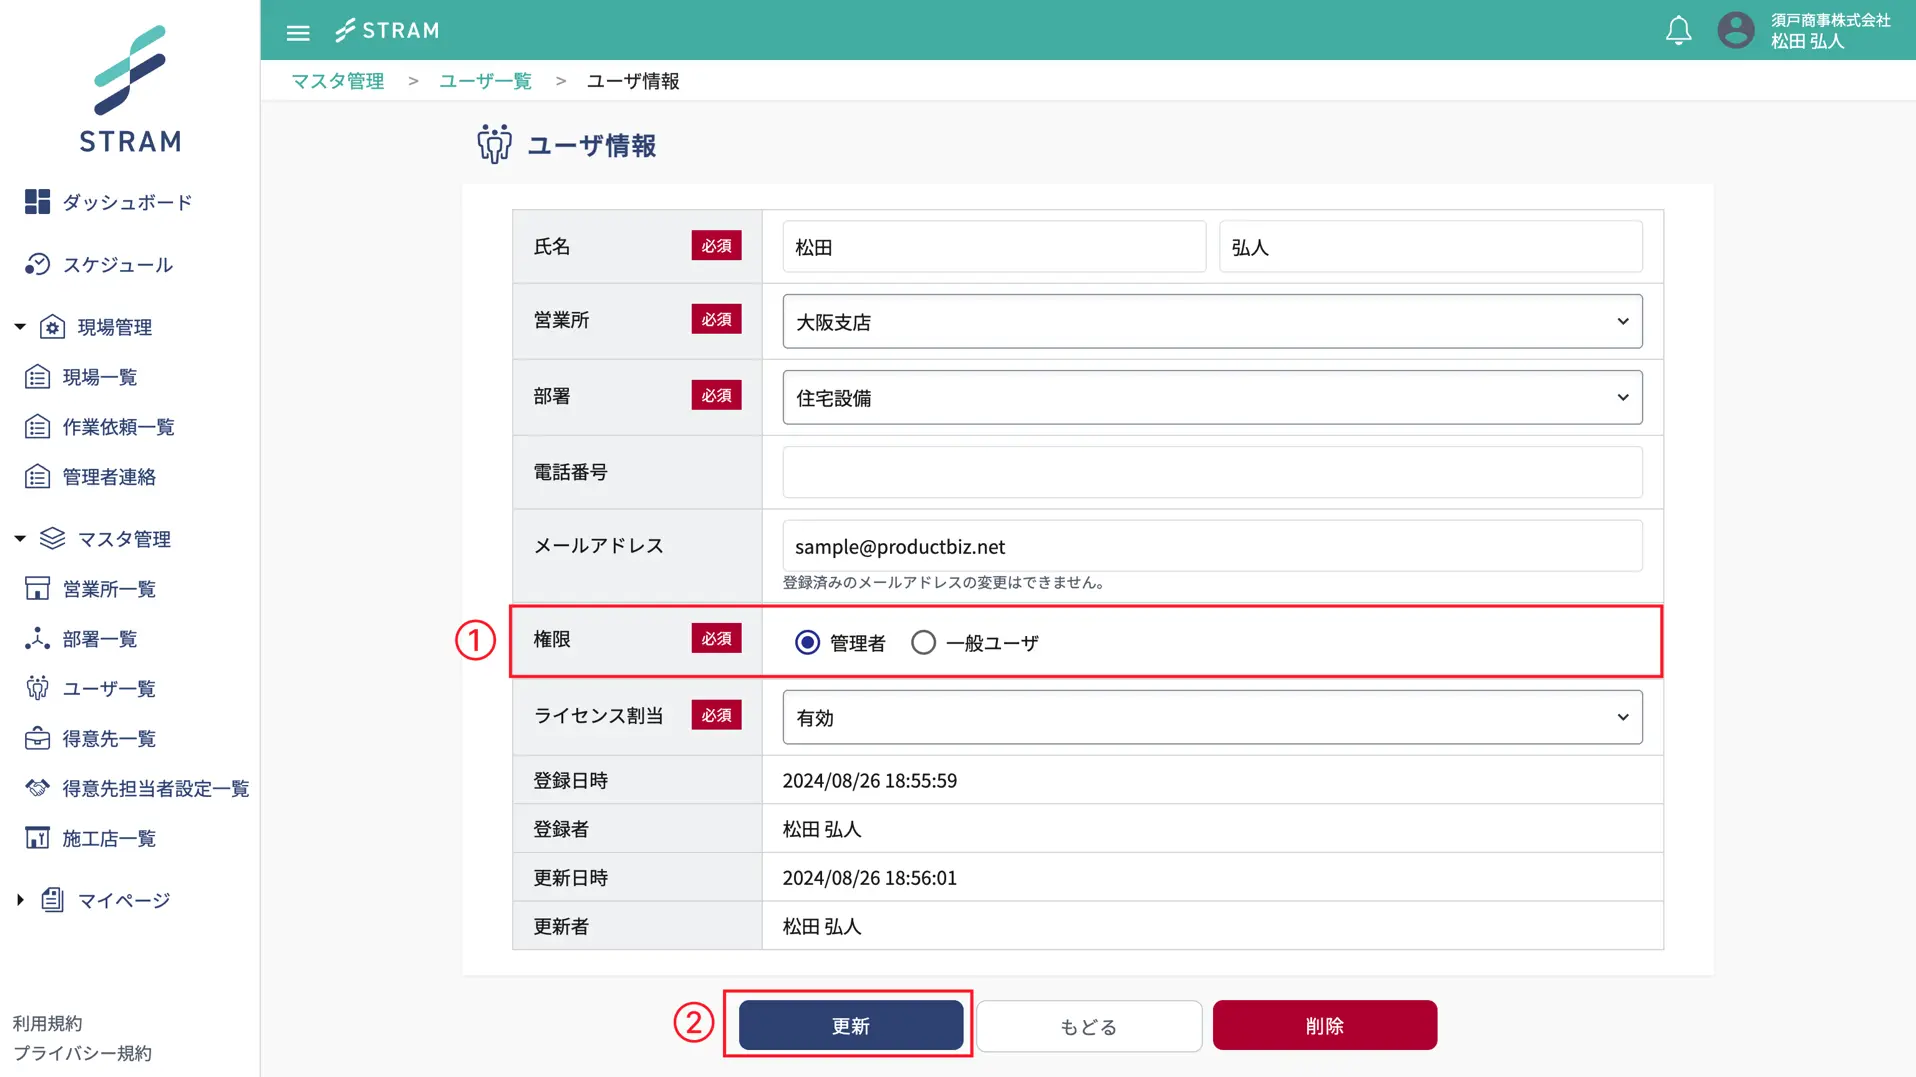Click the 部署一覧 organization icon
Image resolution: width=1916 pixels, height=1077 pixels.
pos(37,639)
